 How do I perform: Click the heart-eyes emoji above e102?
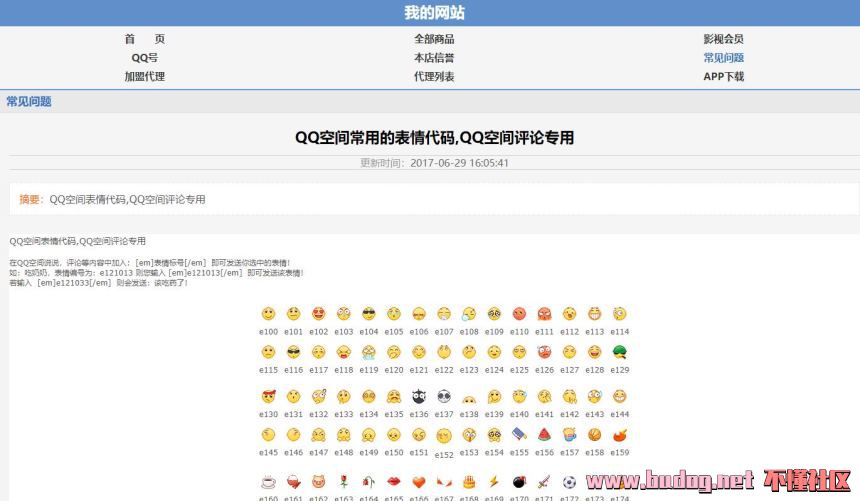(319, 314)
